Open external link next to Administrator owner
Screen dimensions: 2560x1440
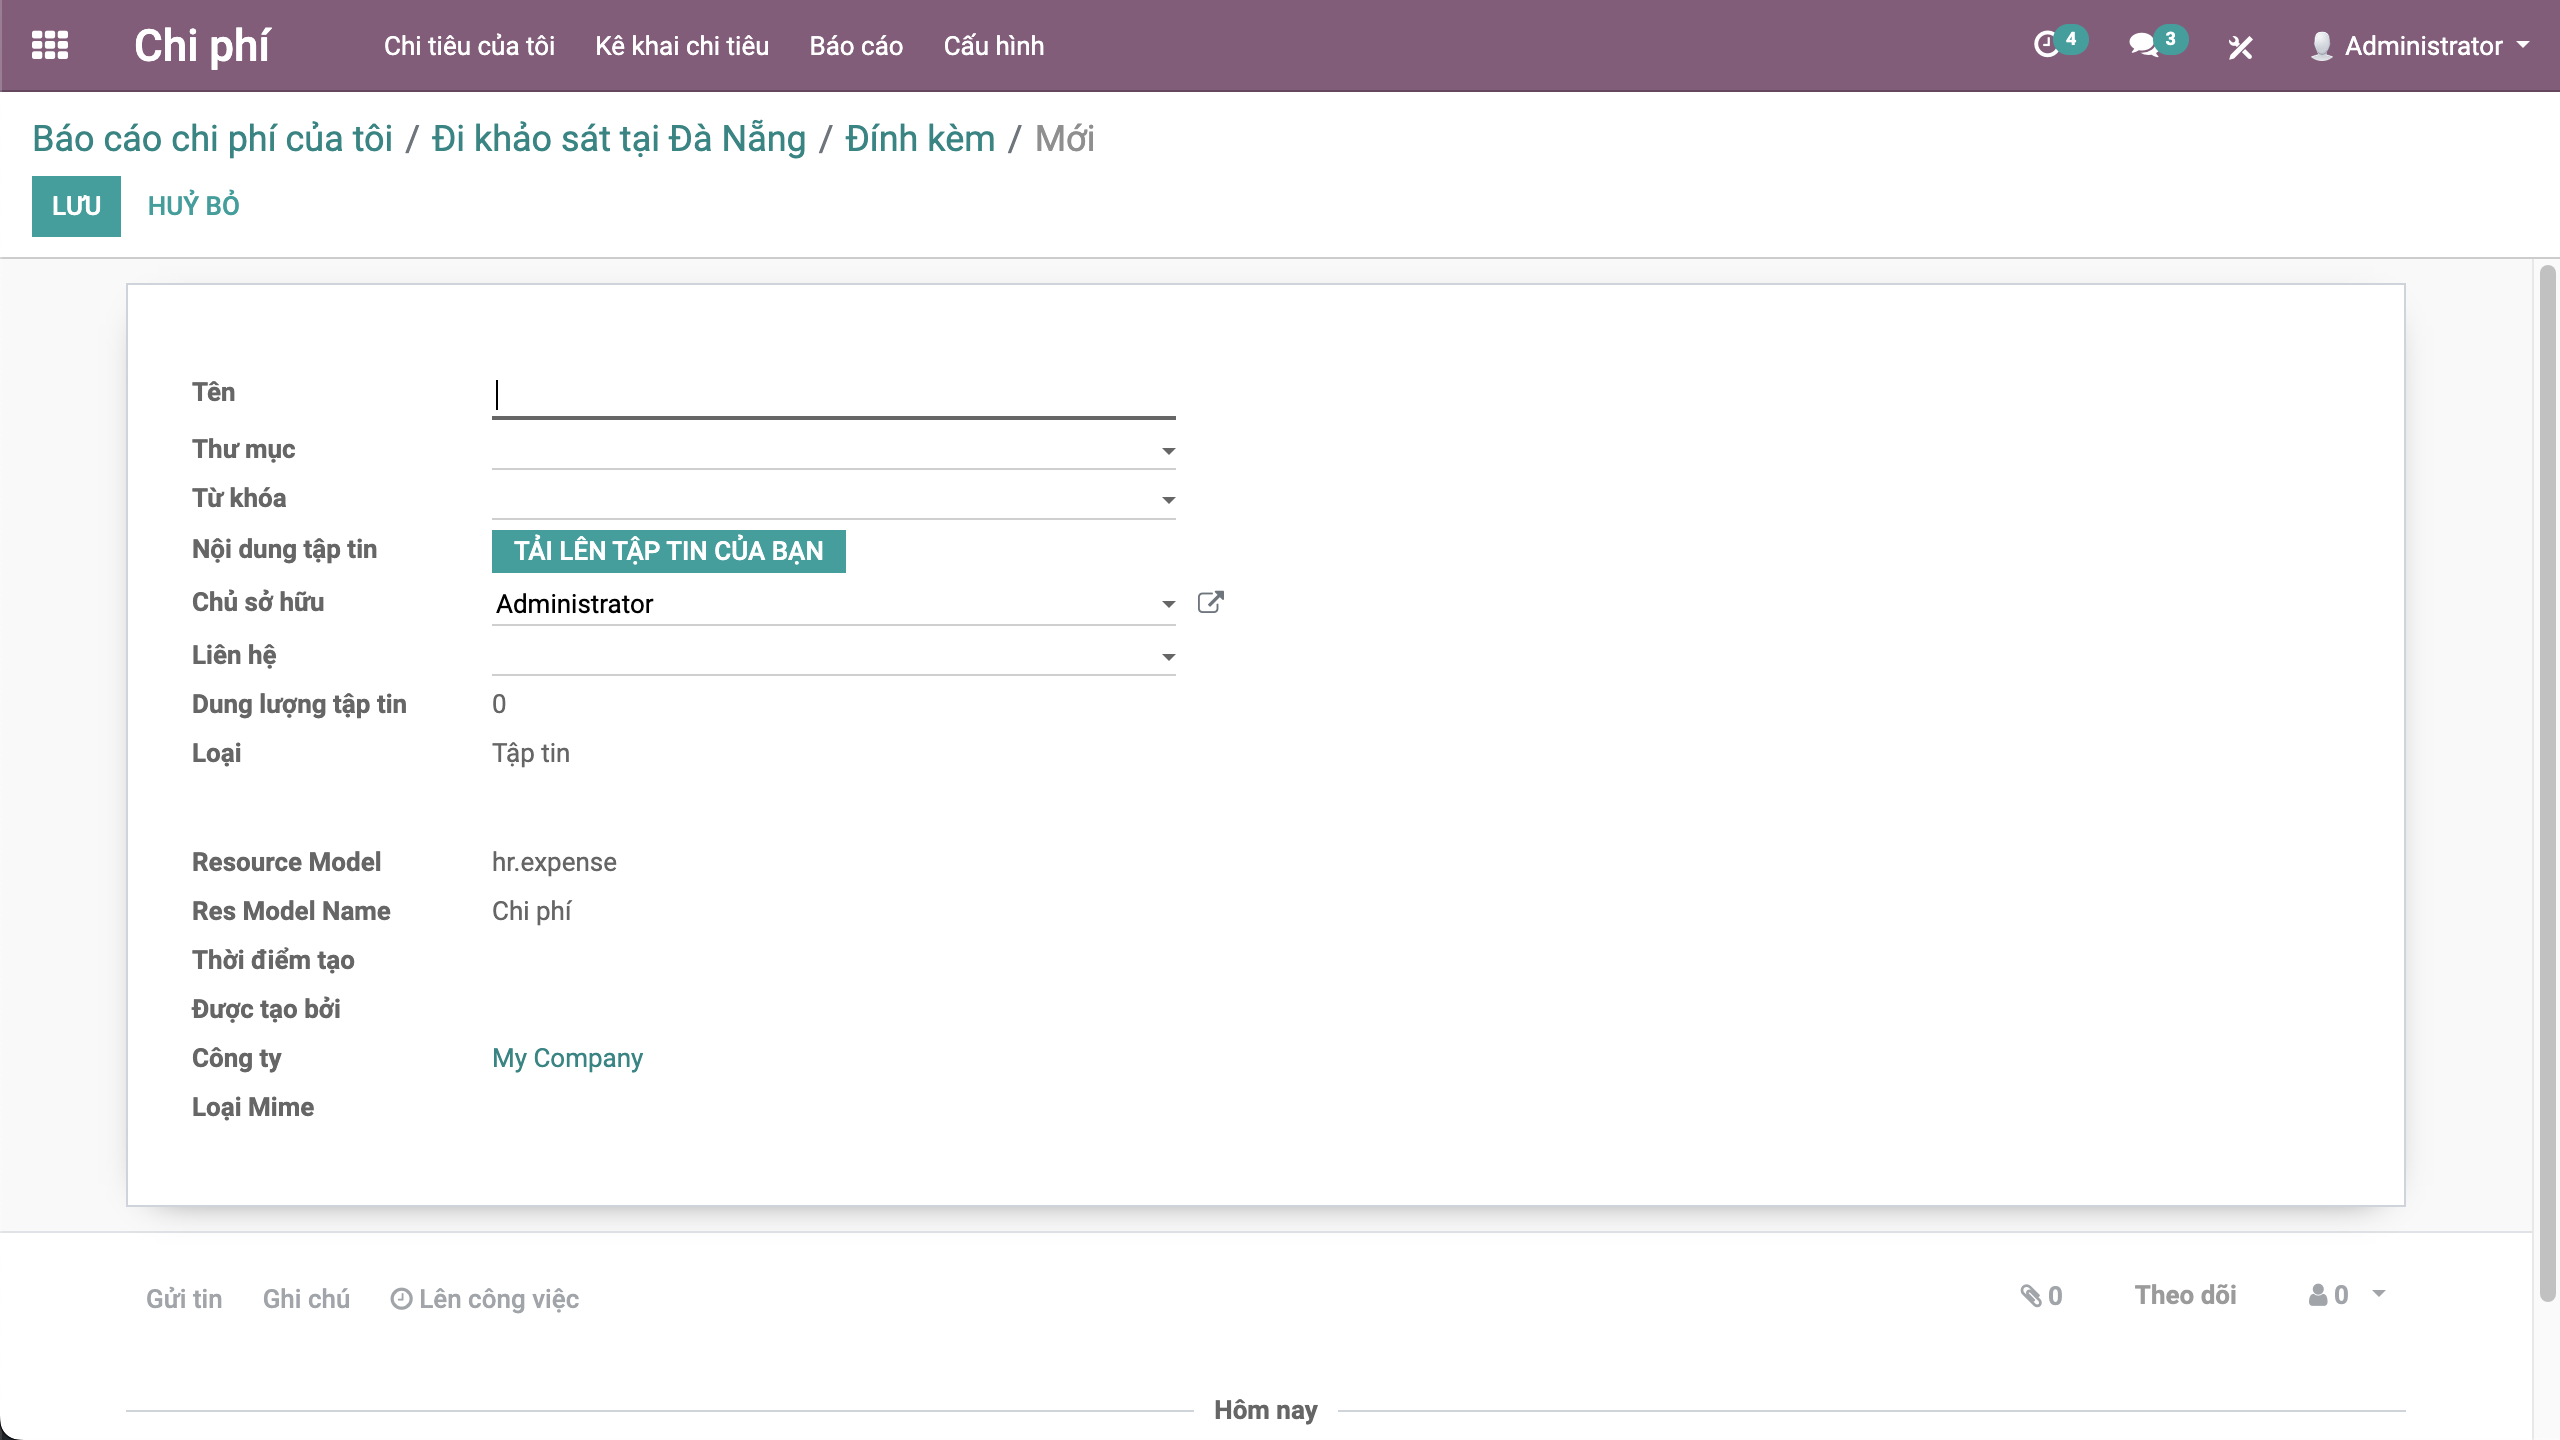(x=1210, y=603)
